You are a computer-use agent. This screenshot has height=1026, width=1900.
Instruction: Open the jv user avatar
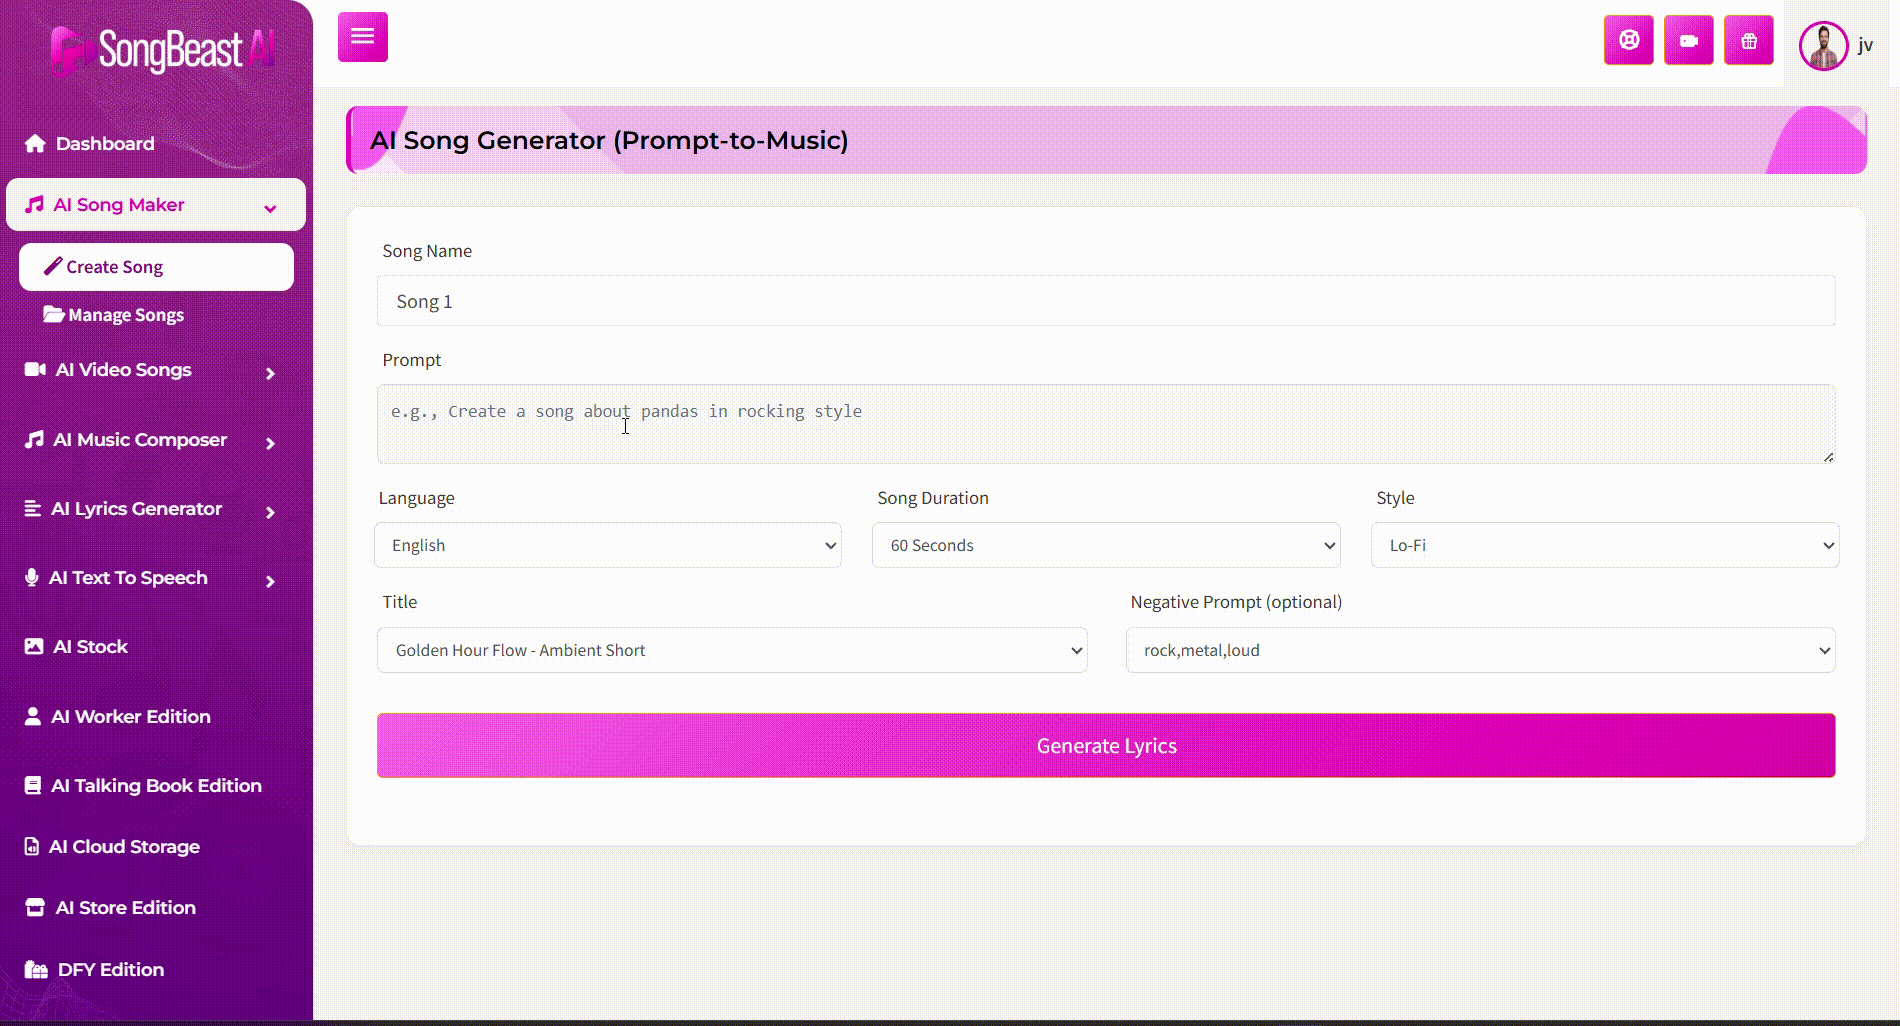point(1824,46)
